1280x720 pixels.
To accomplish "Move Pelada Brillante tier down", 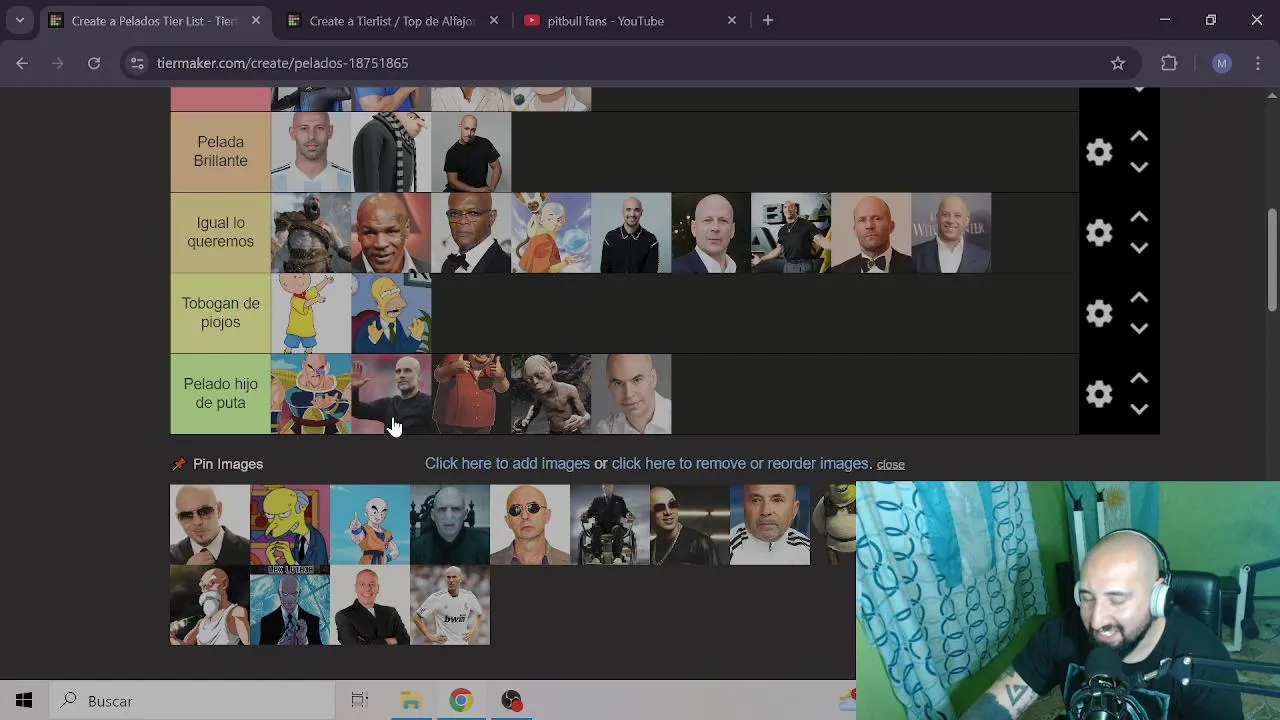I will point(1139,168).
